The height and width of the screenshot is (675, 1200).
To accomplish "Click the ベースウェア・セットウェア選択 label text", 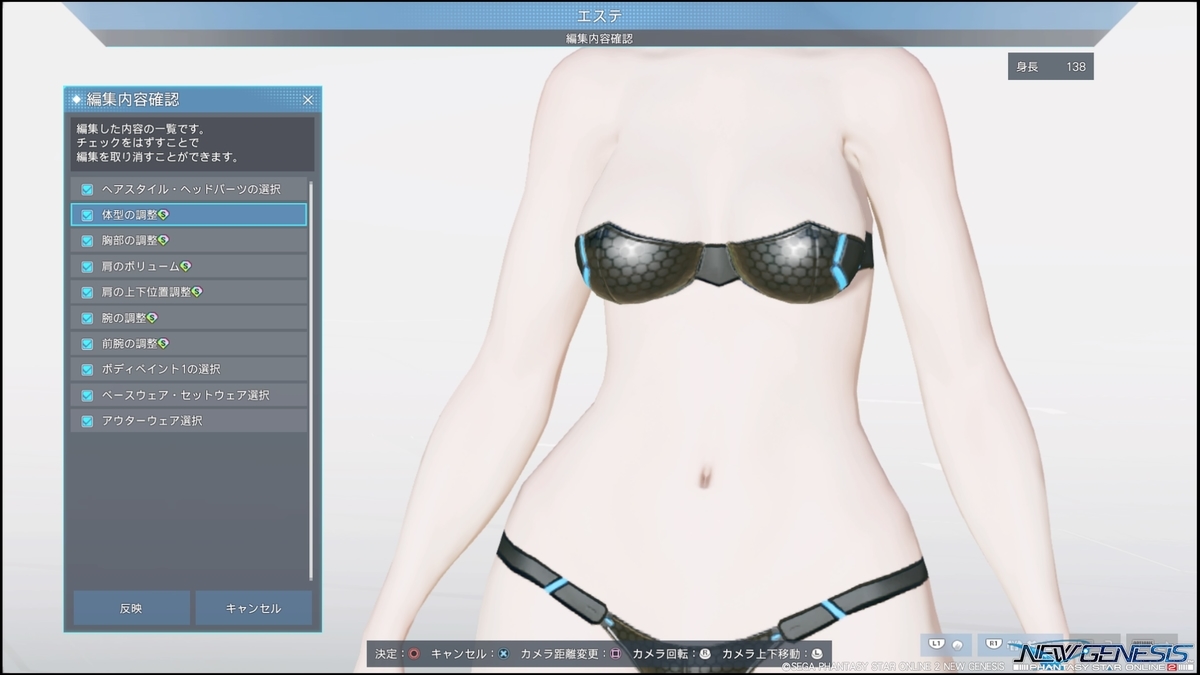I will (x=186, y=395).
